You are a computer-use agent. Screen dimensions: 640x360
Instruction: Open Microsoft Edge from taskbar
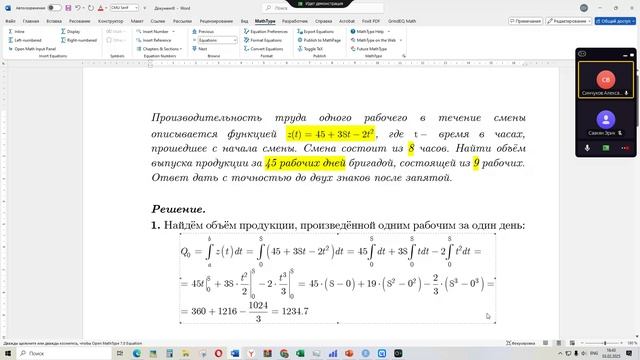point(137,353)
